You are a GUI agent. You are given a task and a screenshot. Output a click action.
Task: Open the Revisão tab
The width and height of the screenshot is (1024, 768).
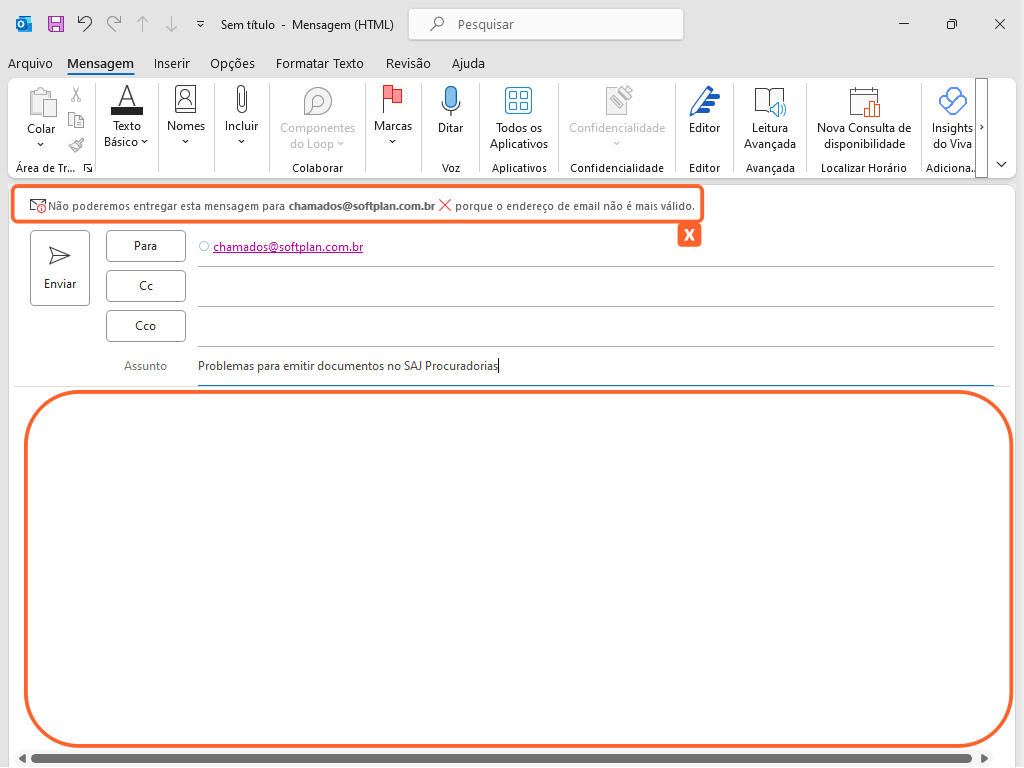pyautogui.click(x=408, y=63)
